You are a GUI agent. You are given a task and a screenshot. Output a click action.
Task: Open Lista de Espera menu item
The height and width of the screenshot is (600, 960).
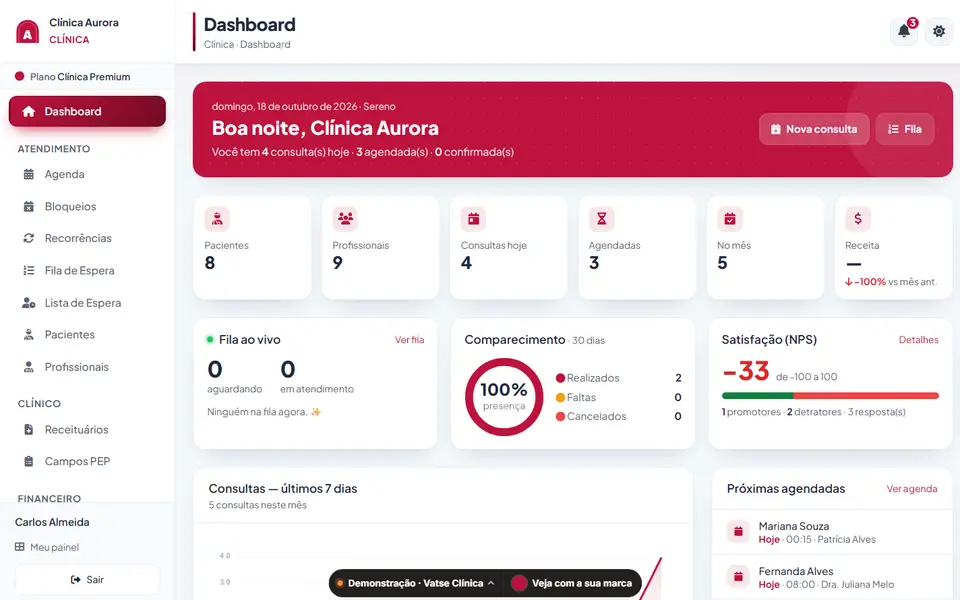coord(87,303)
